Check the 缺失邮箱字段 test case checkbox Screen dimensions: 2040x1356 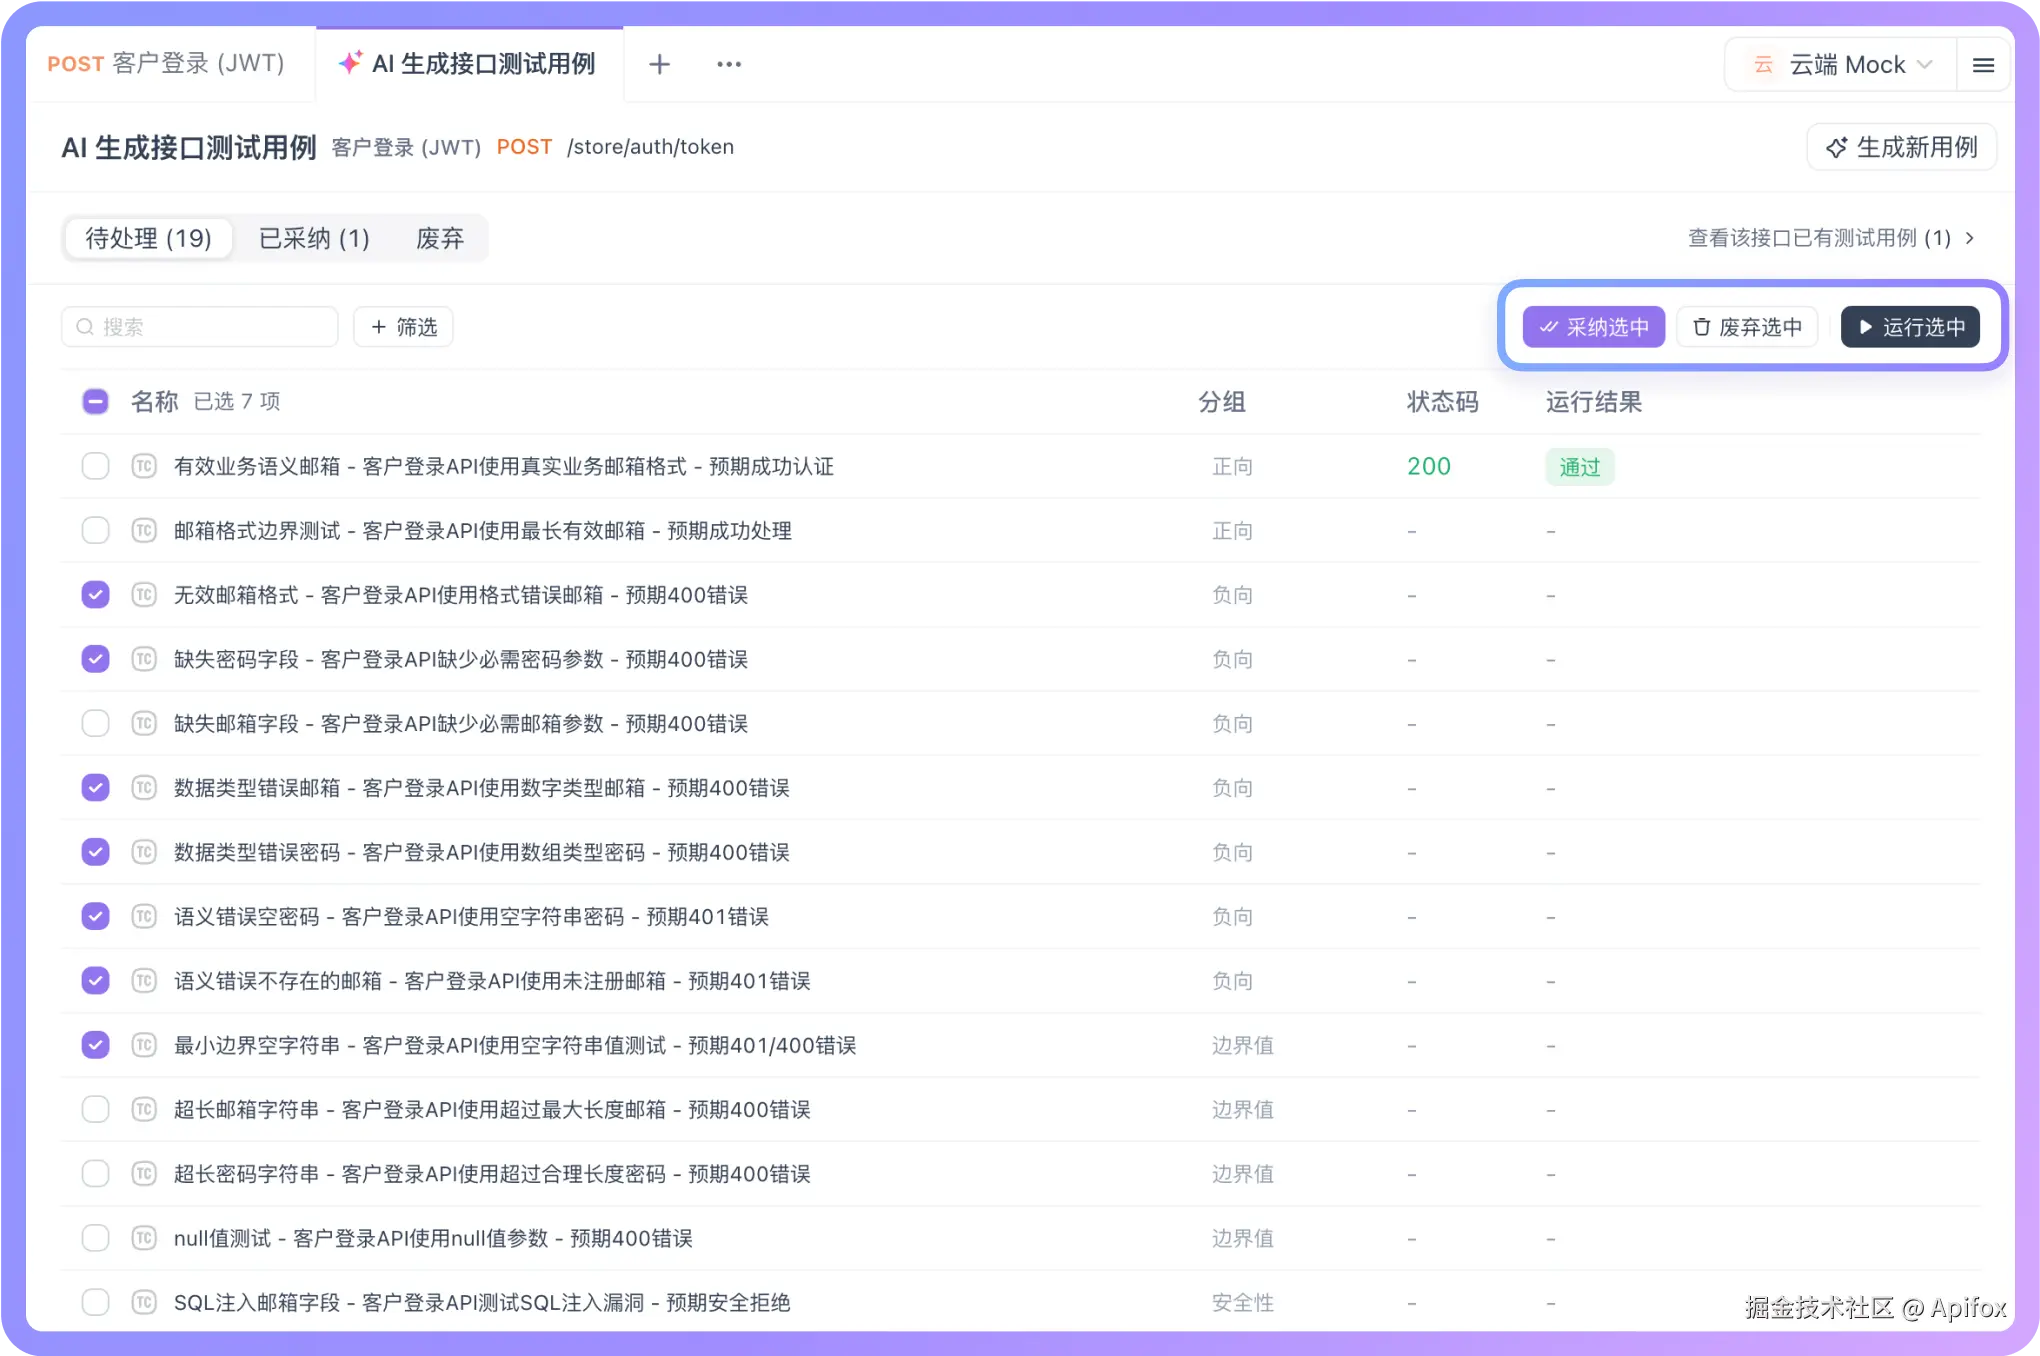tap(95, 723)
